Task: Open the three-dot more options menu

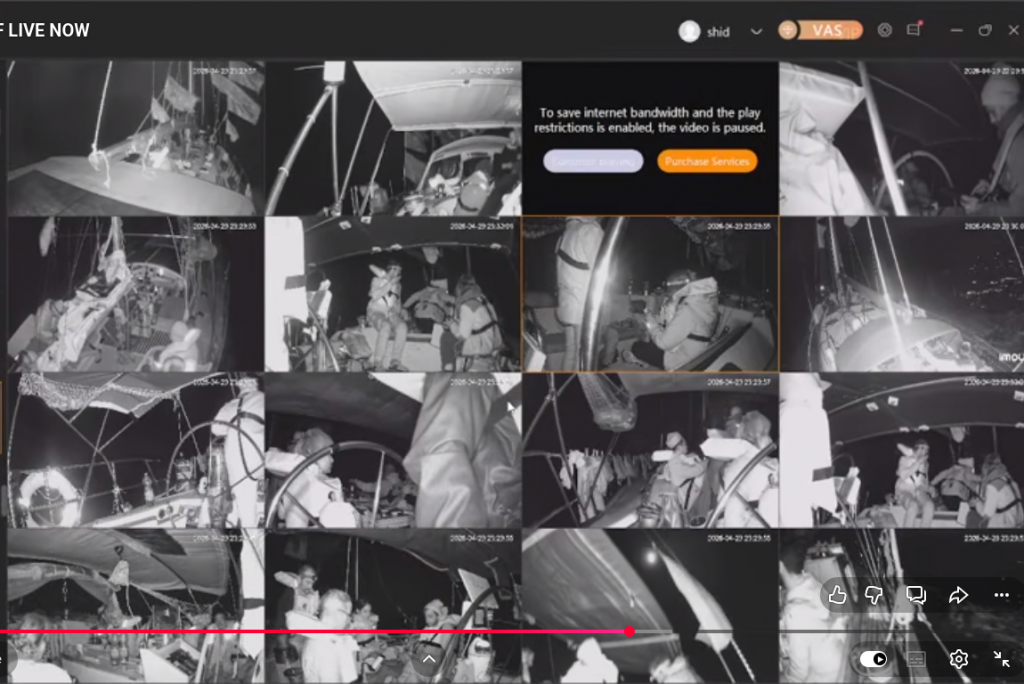Action: pyautogui.click(x=1001, y=595)
